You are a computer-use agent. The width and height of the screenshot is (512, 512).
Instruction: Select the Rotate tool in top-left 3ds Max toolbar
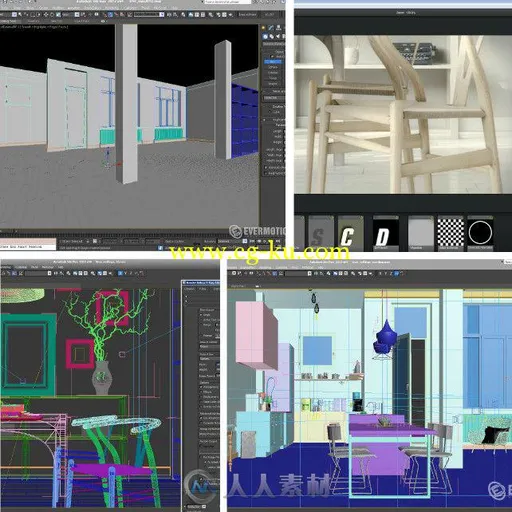[52, 15]
